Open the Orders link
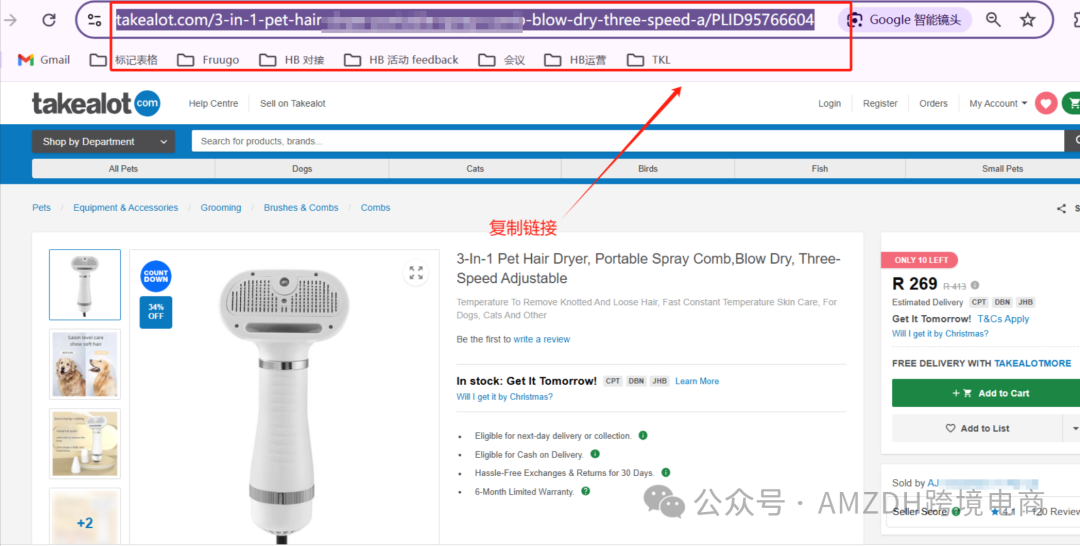Screen dimensions: 1080x546 coord(933,103)
